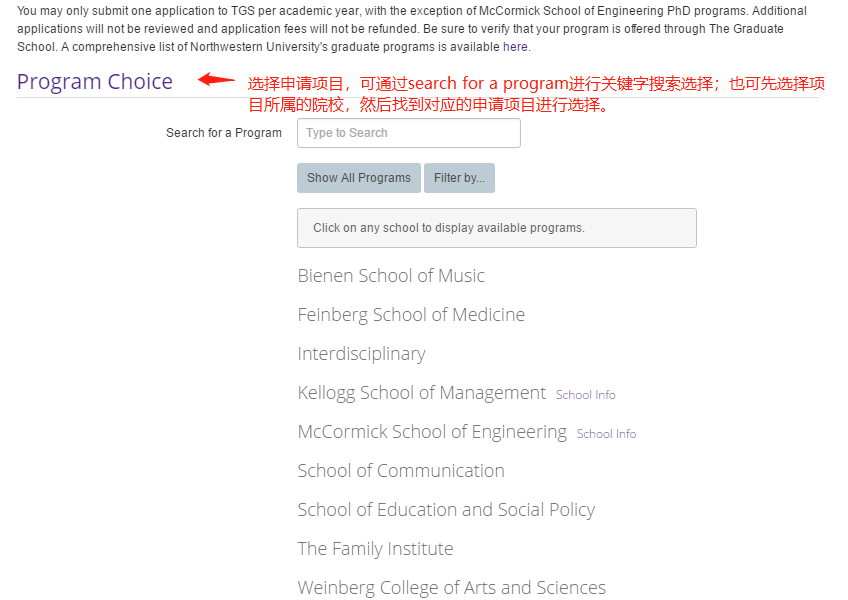Expand Weinberg College of Arts and Sciences
Screen dimensions: 848x600
[451, 587]
